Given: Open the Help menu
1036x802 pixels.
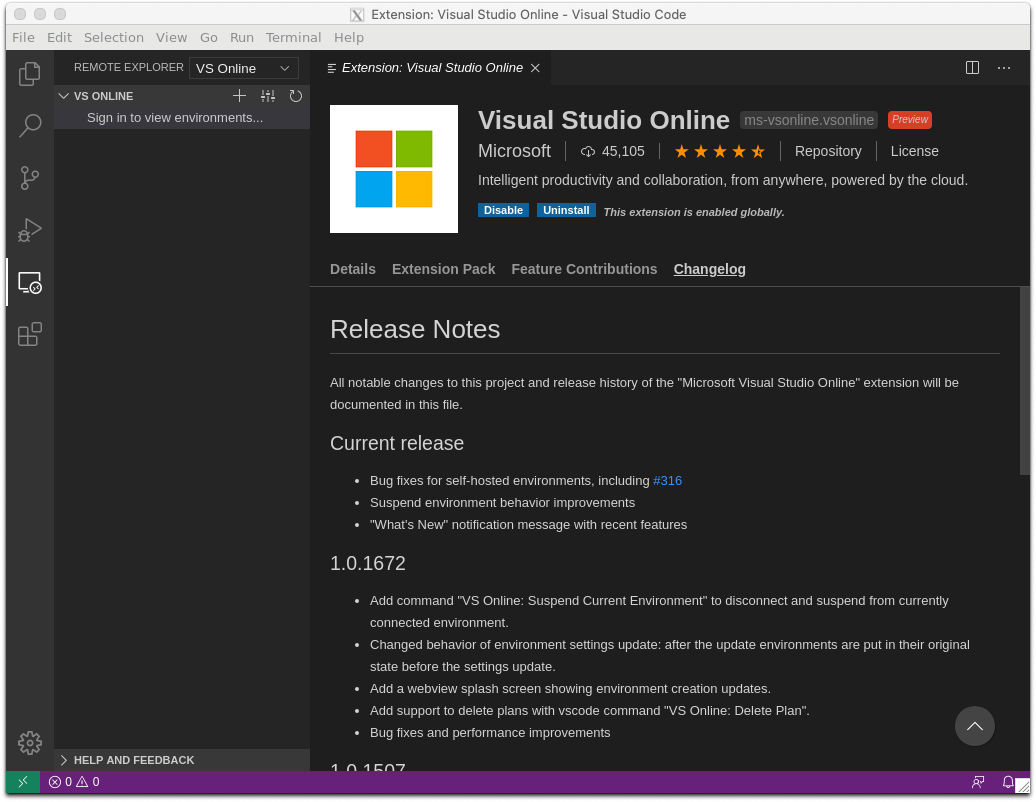Looking at the screenshot, I should point(349,38).
